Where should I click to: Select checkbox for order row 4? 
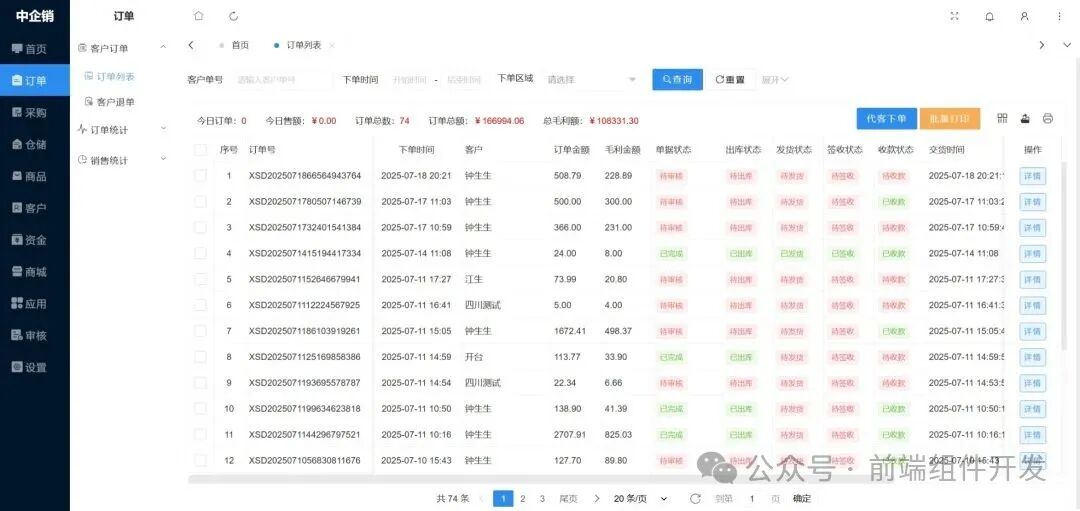point(200,253)
